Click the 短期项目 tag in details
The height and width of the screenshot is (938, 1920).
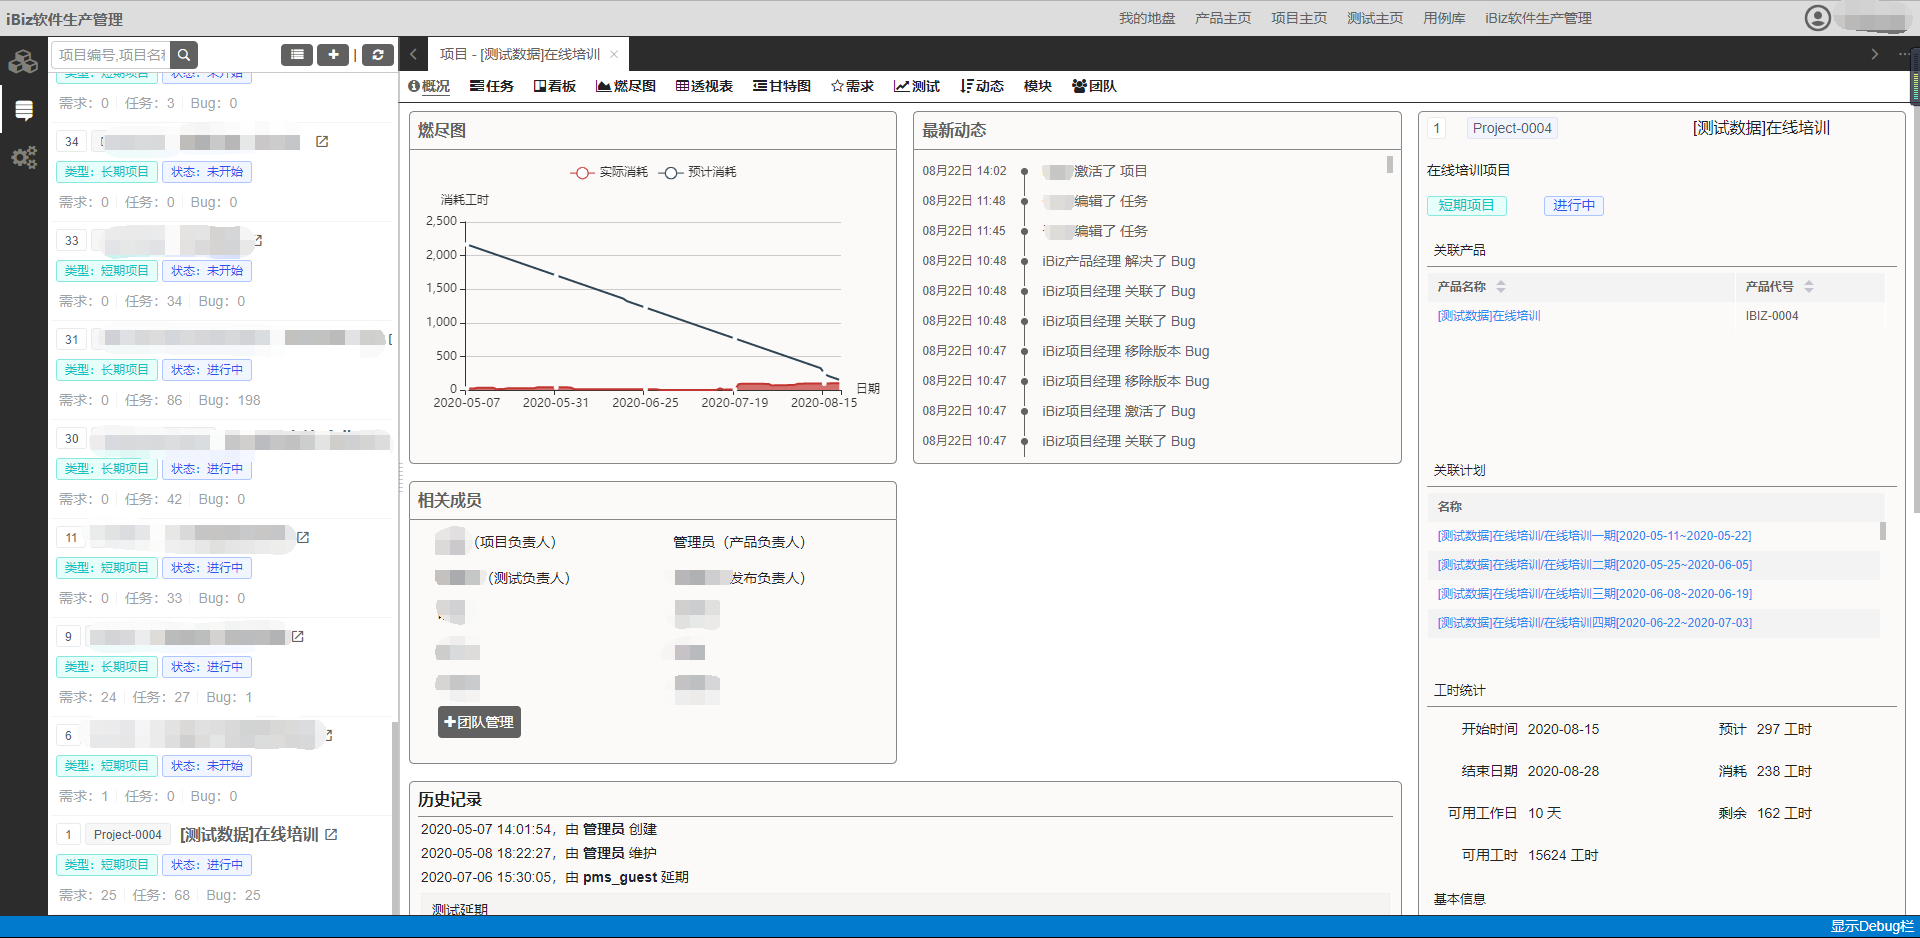point(1467,206)
